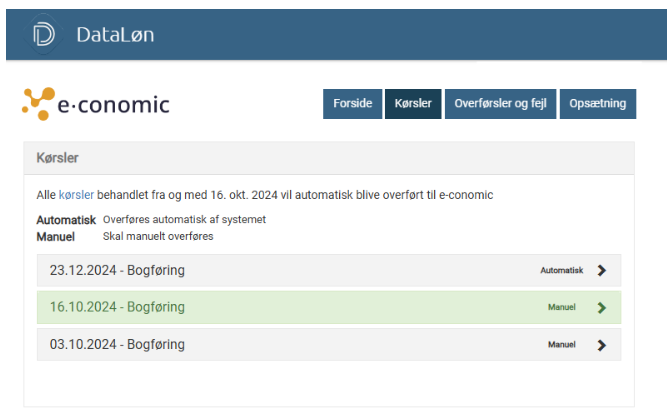Open the Overførsler og fejl tab
The image size is (667, 419).
[500, 104]
